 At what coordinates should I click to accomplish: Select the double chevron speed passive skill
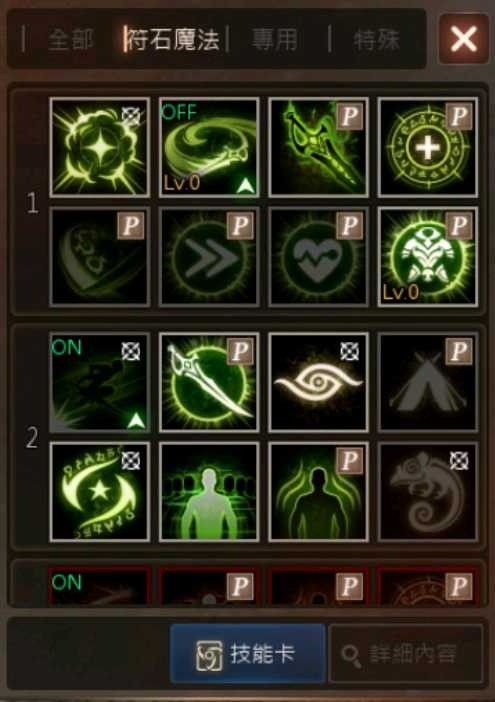point(209,257)
